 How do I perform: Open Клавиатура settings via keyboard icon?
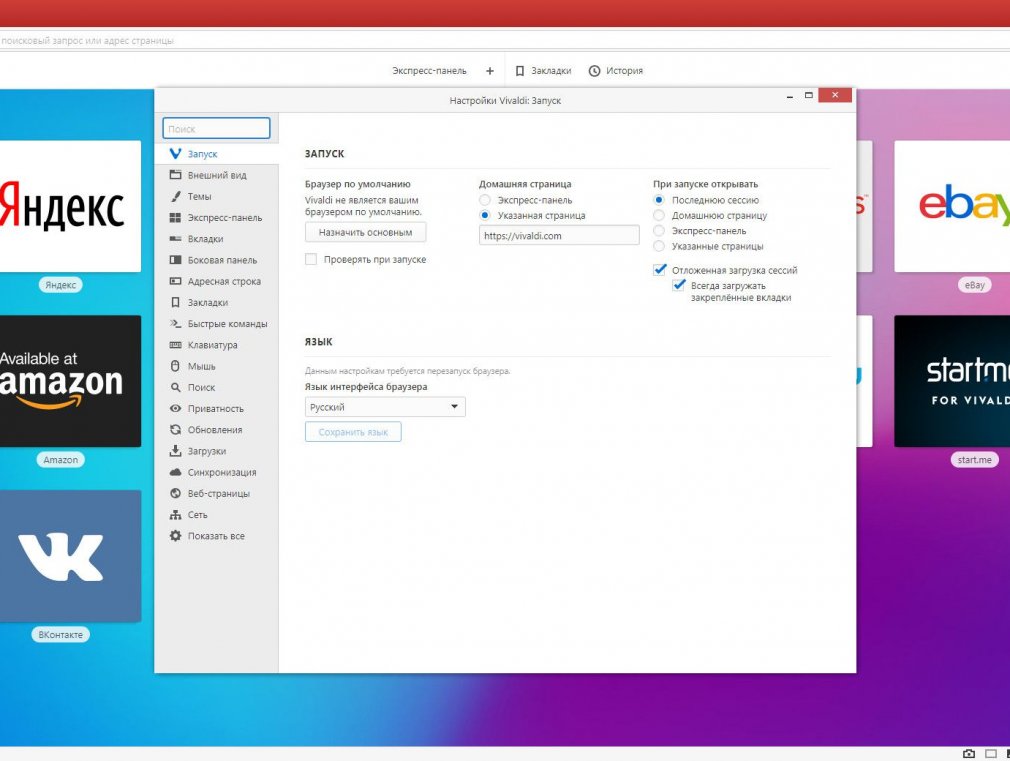tap(175, 345)
